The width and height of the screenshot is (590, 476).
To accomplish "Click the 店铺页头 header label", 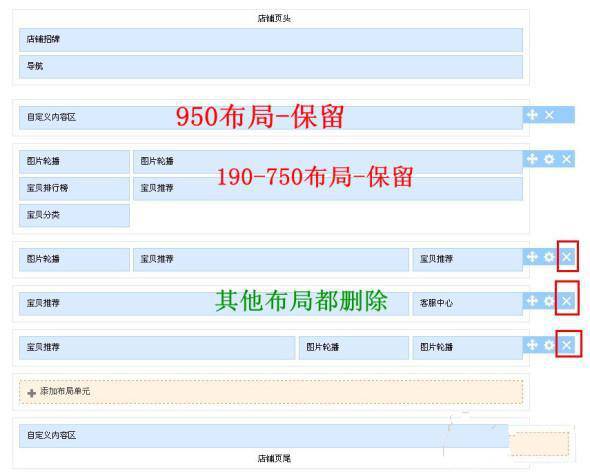I will click(274, 18).
